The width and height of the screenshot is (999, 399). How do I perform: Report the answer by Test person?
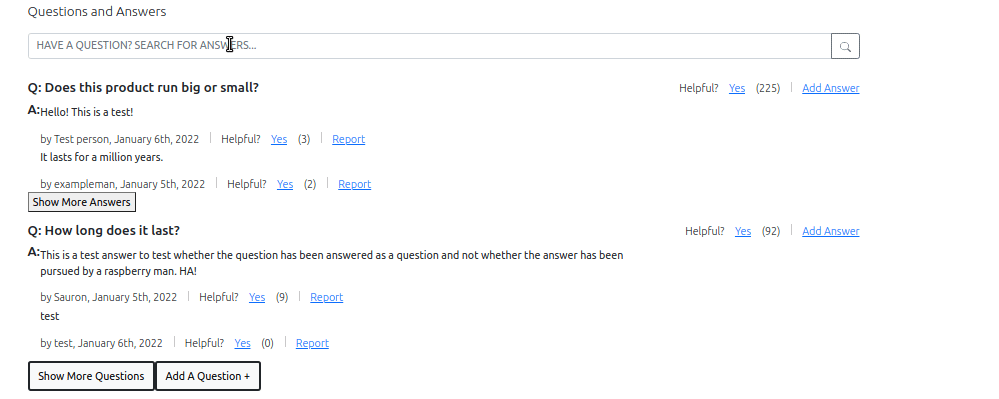(x=349, y=139)
